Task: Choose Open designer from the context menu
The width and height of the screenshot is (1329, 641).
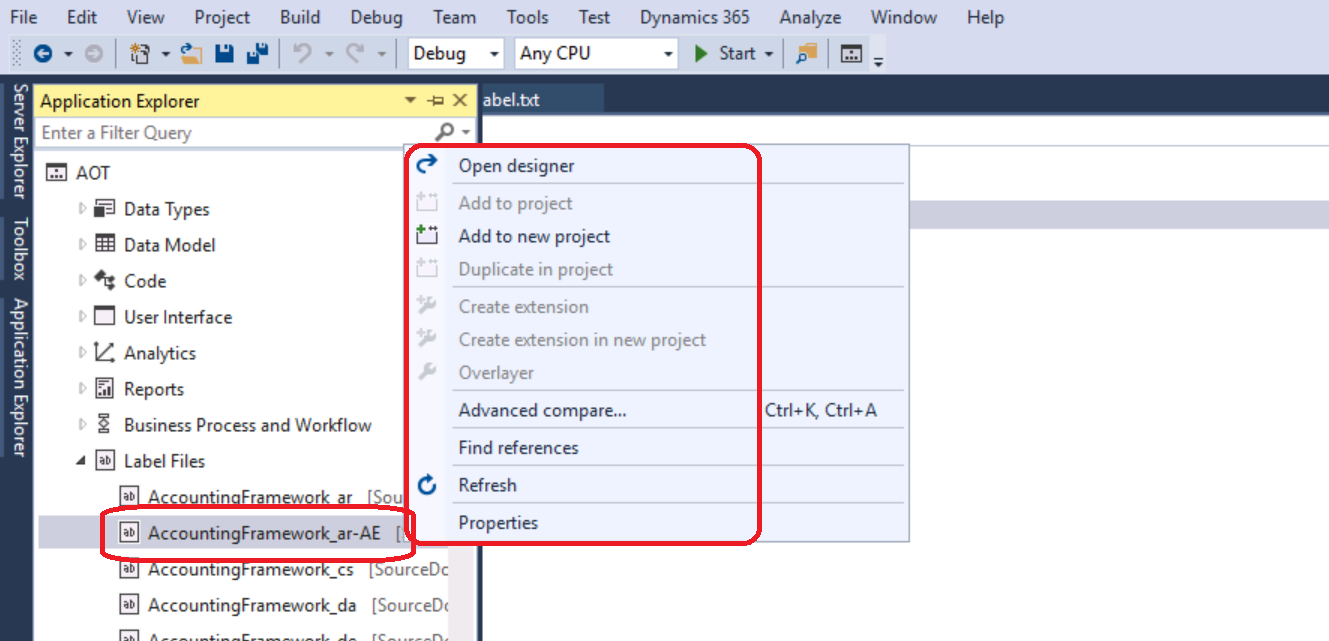Action: click(x=515, y=165)
